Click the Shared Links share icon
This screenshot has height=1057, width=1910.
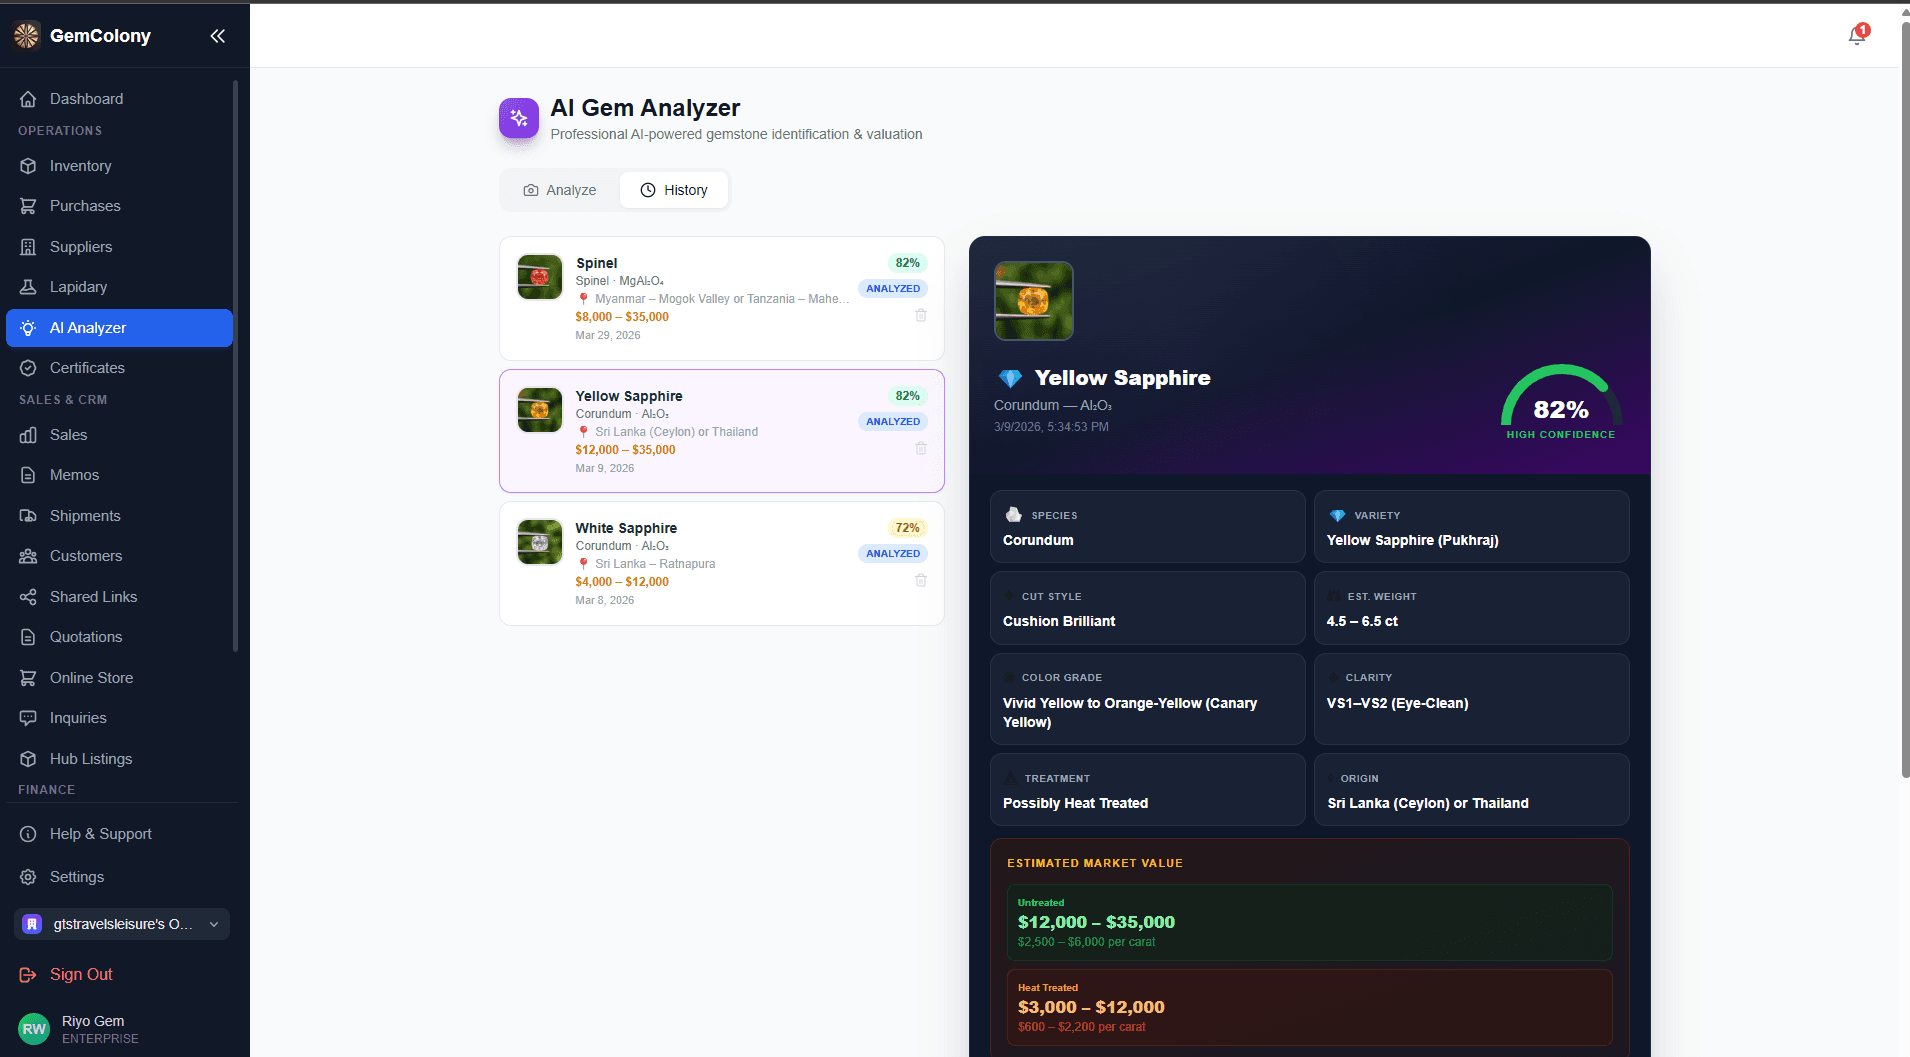28,597
